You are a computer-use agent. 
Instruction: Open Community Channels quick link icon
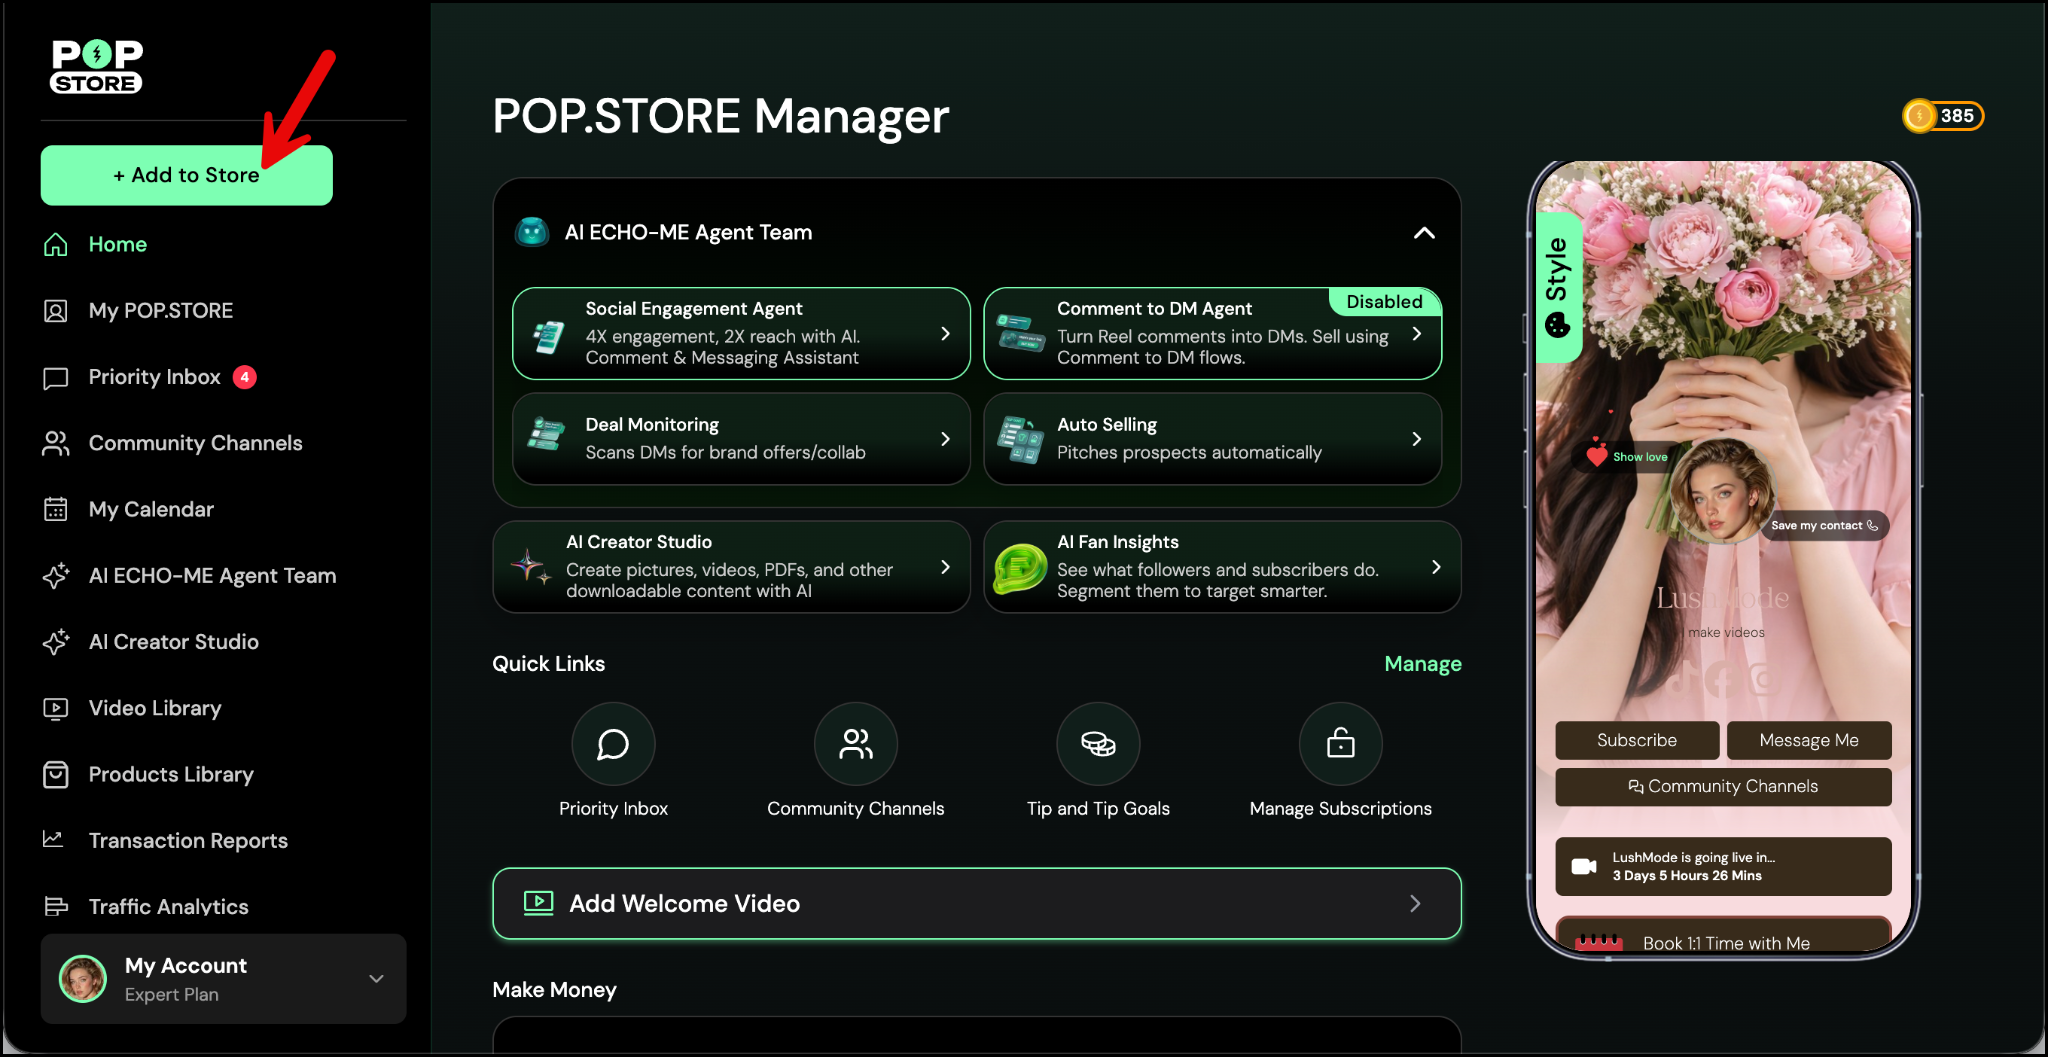(855, 744)
